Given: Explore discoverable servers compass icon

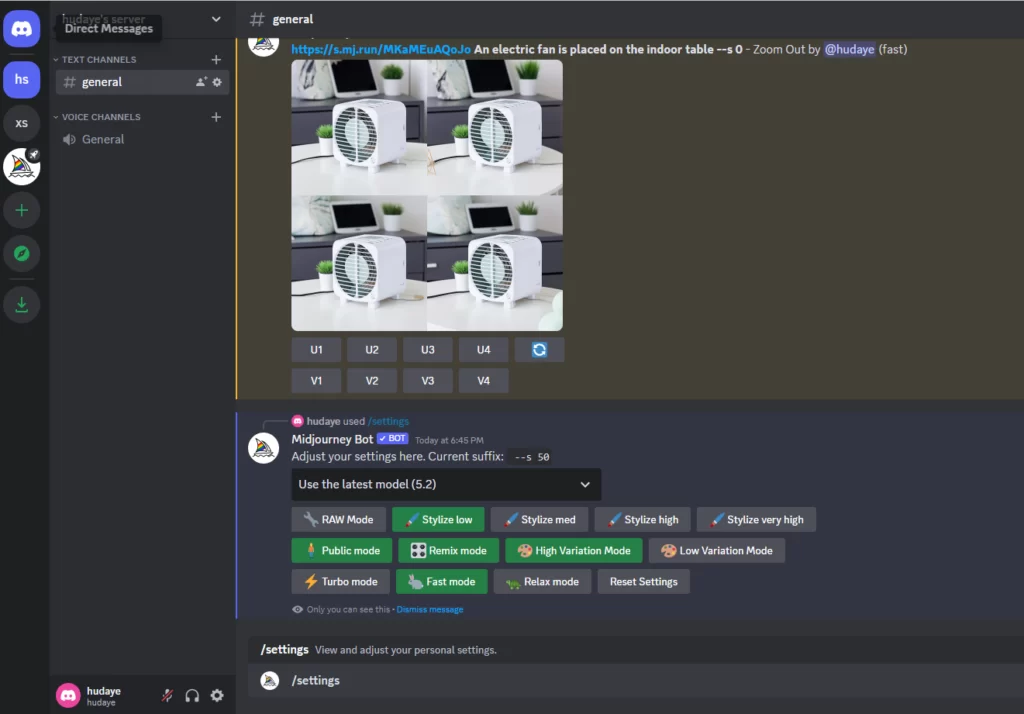Looking at the screenshot, I should pyautogui.click(x=22, y=253).
